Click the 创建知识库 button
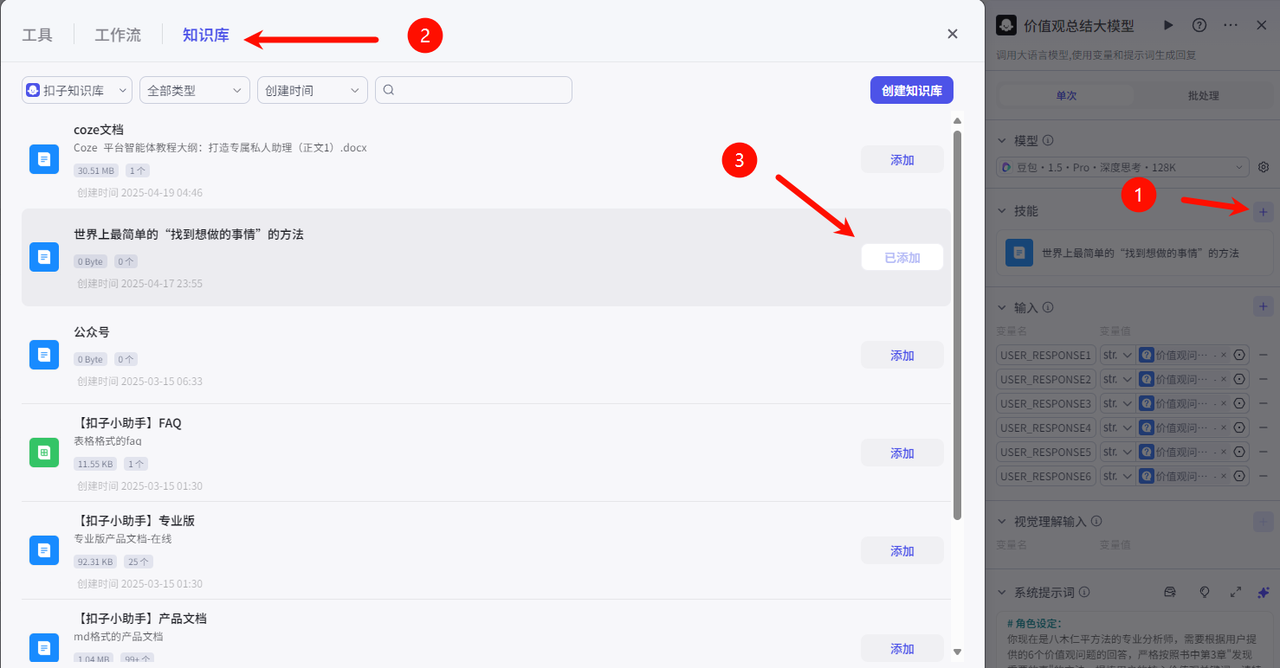The image size is (1280, 668). click(x=911, y=90)
